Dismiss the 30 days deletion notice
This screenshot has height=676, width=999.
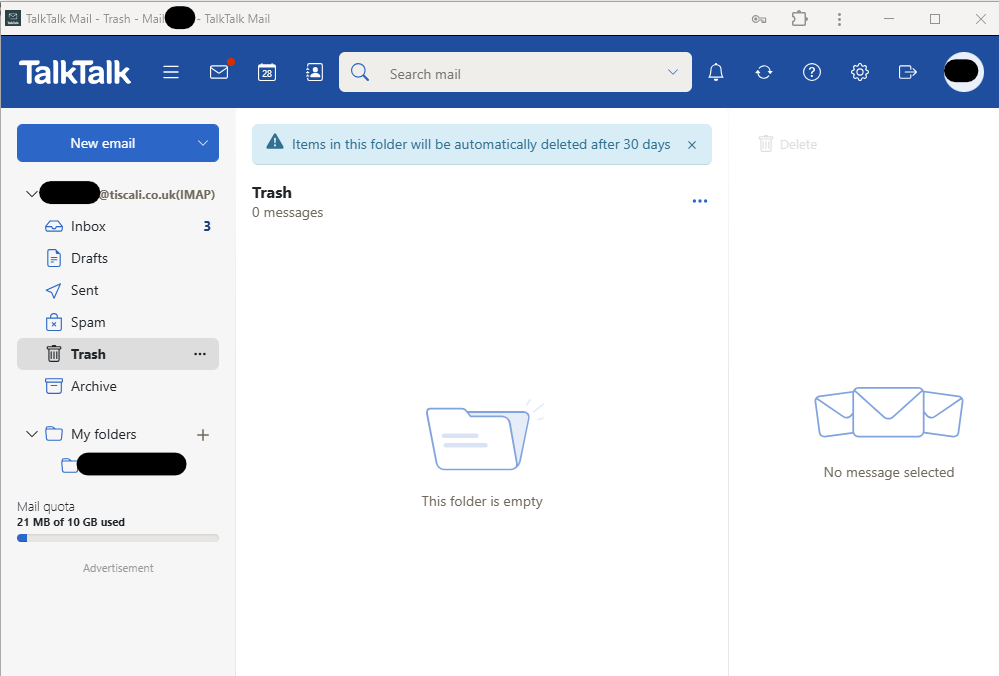(692, 145)
